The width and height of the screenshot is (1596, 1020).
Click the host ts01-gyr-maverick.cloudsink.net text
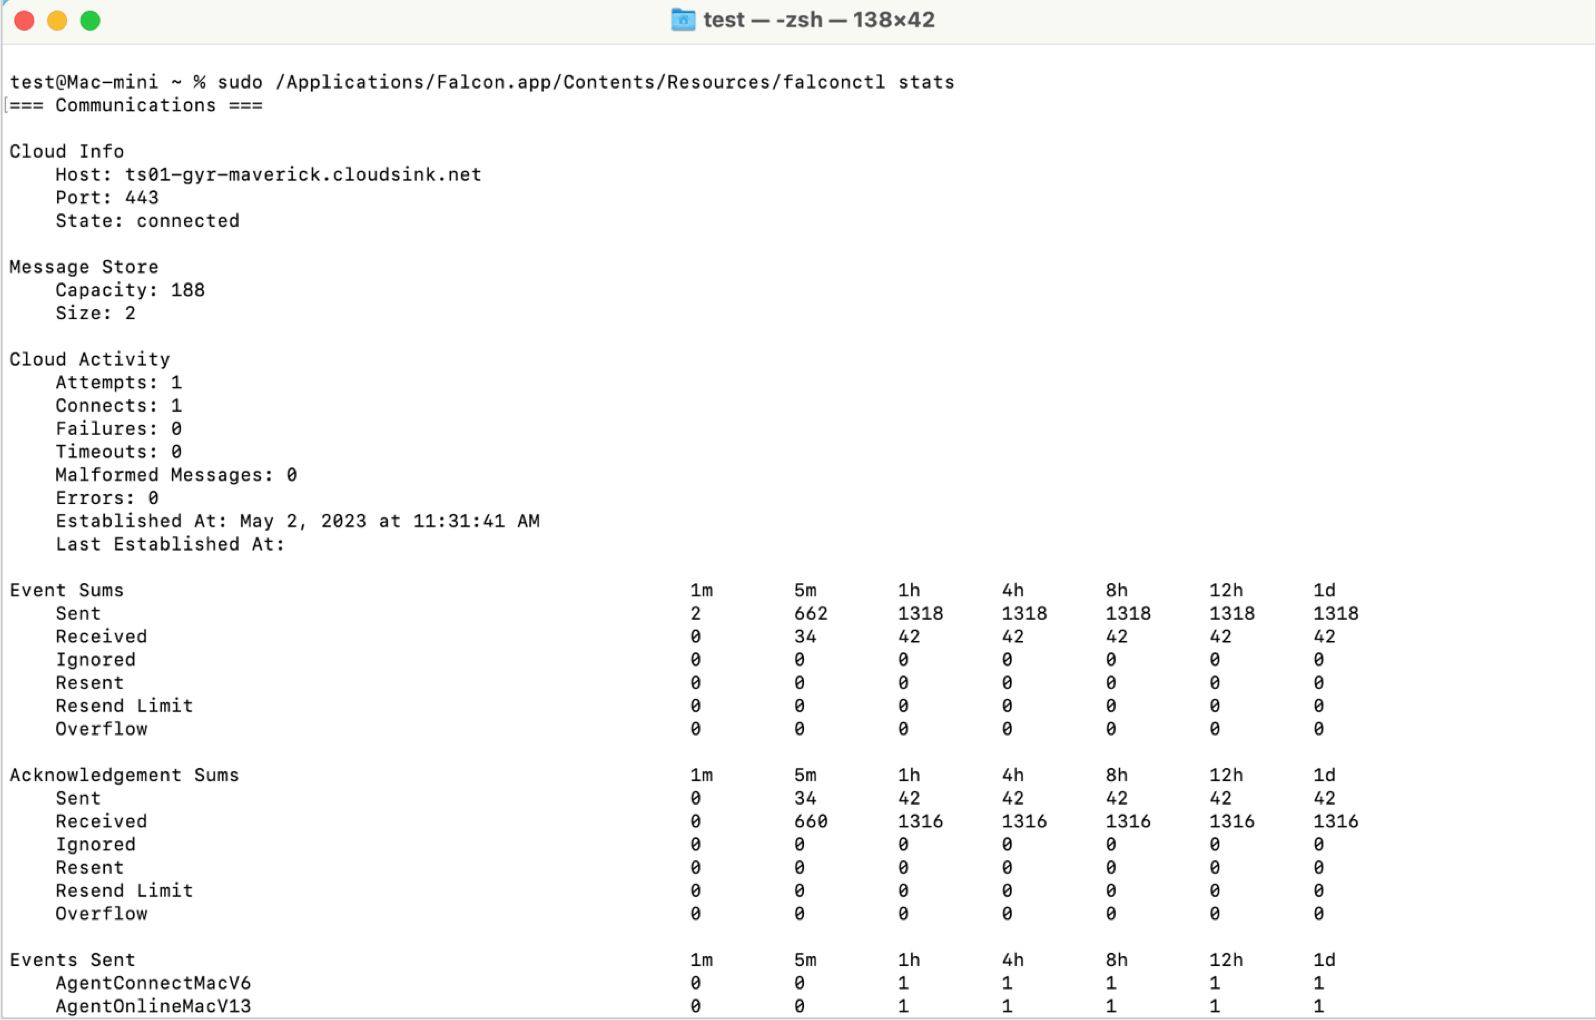[x=303, y=174]
